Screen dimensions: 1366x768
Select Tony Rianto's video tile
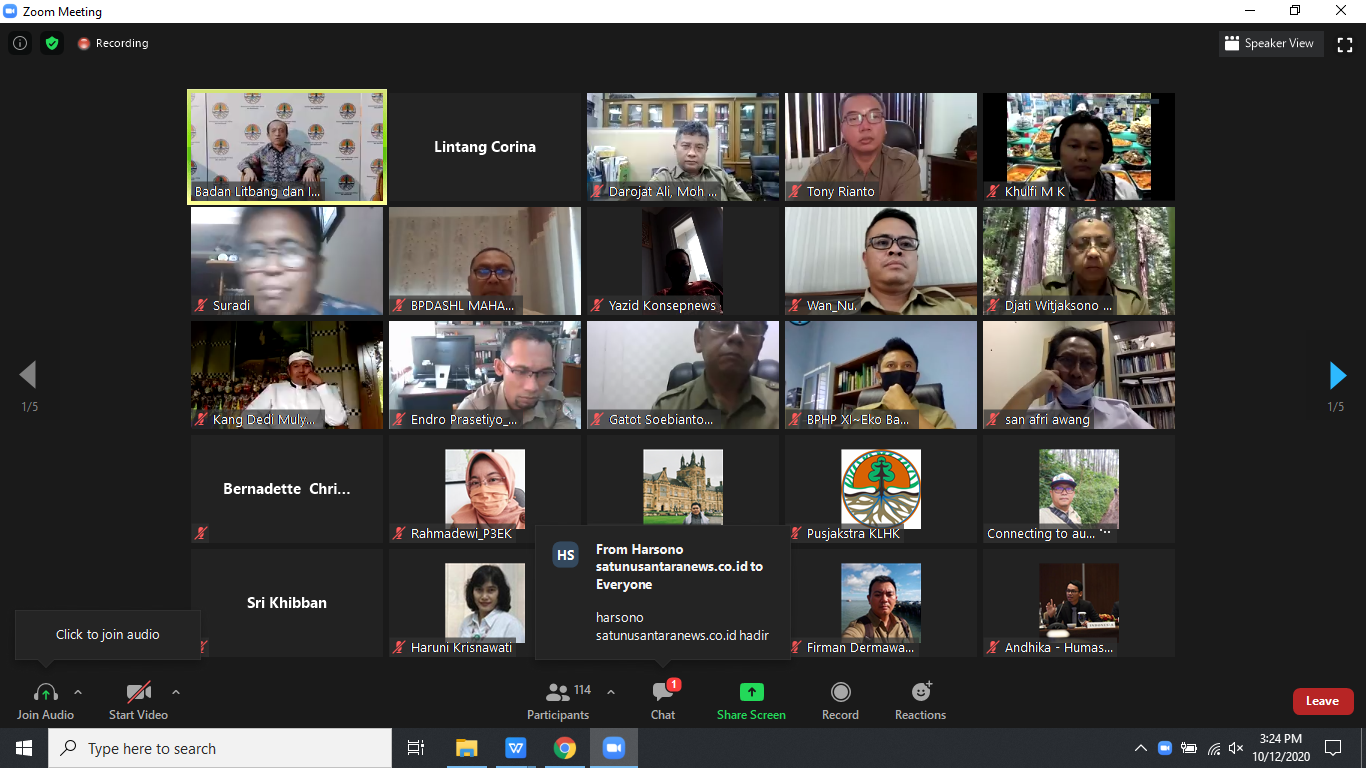[x=880, y=146]
